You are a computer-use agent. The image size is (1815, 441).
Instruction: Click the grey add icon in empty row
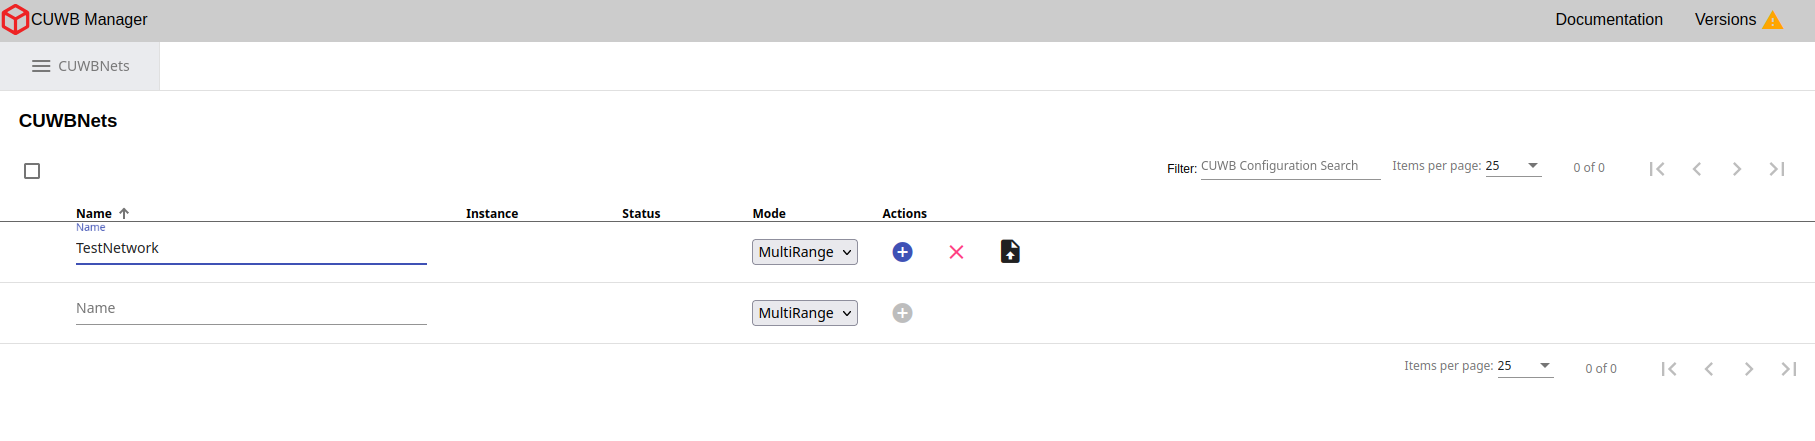point(902,313)
